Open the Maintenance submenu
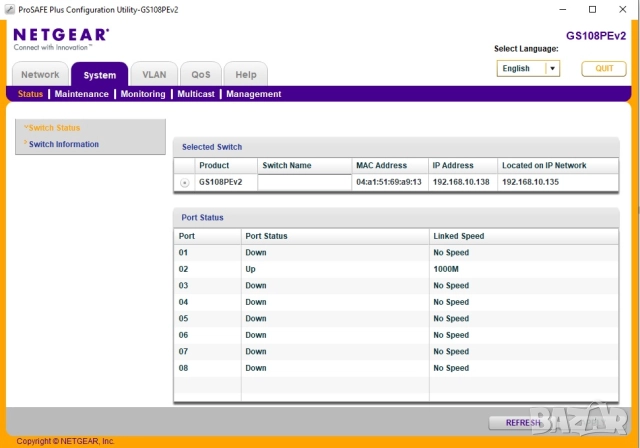 82,94
